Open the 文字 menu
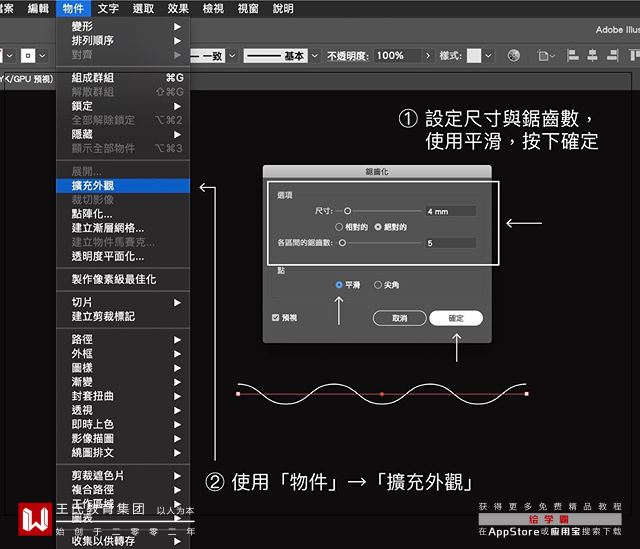 pyautogui.click(x=108, y=8)
